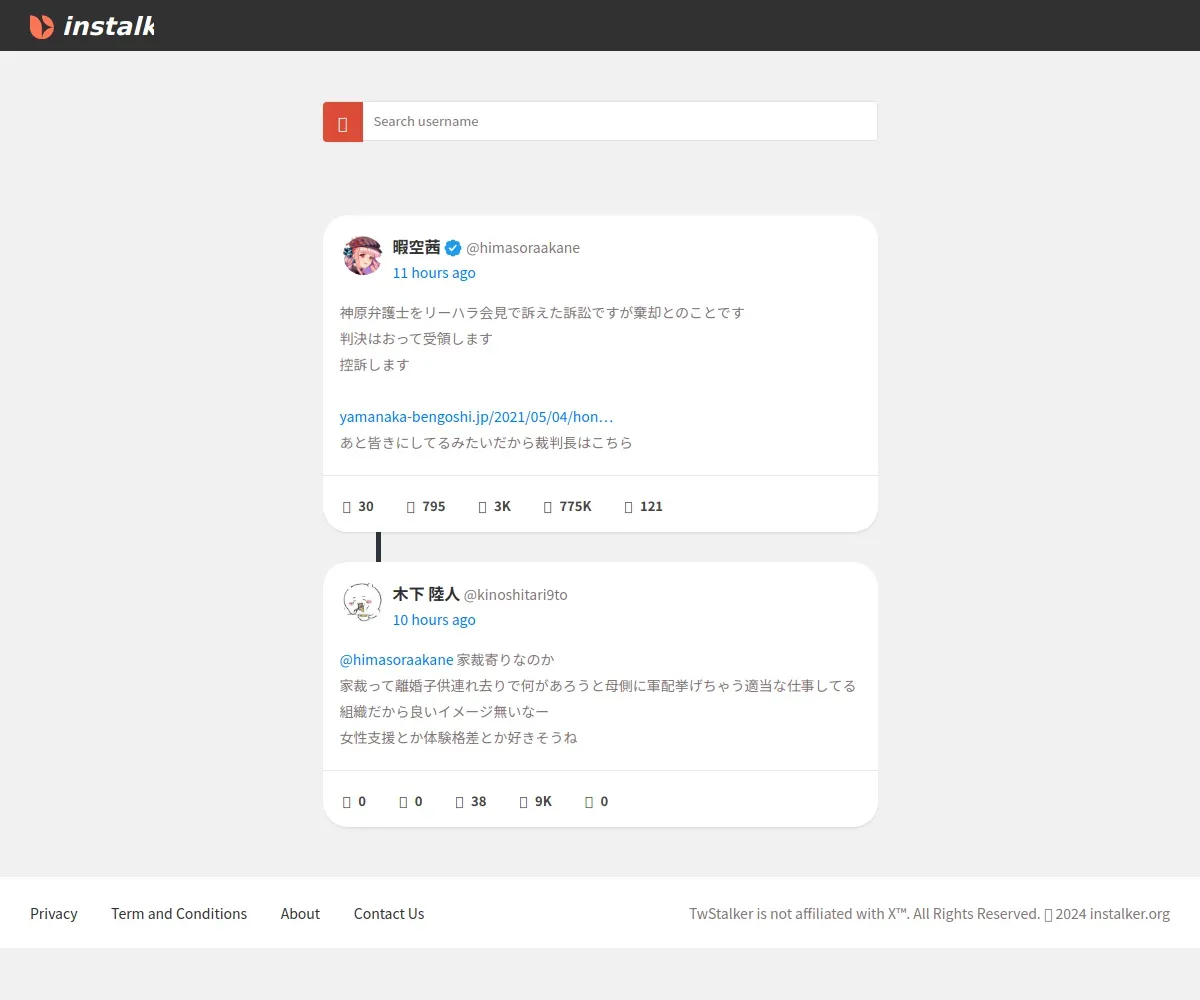Open the 暇空茜 display name

click(417, 247)
